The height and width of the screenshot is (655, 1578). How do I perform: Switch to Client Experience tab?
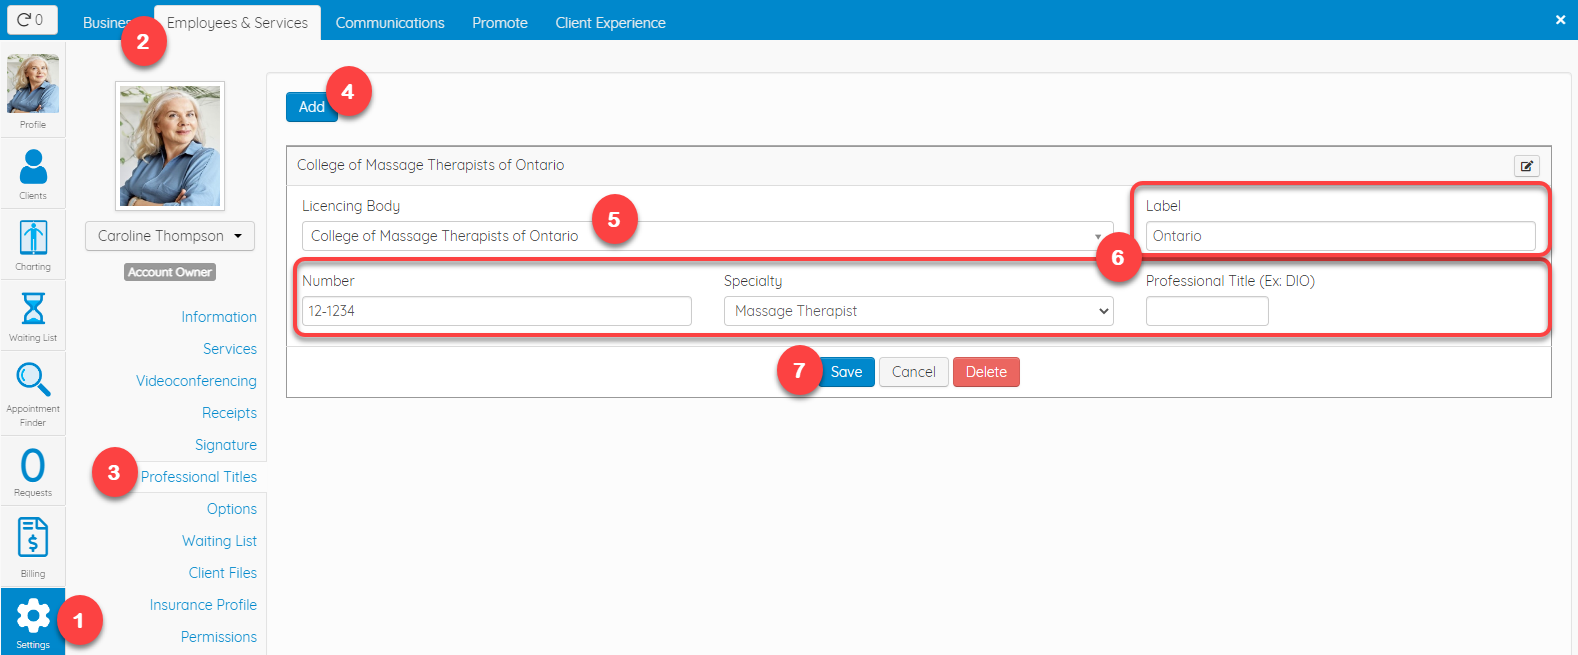(x=610, y=22)
